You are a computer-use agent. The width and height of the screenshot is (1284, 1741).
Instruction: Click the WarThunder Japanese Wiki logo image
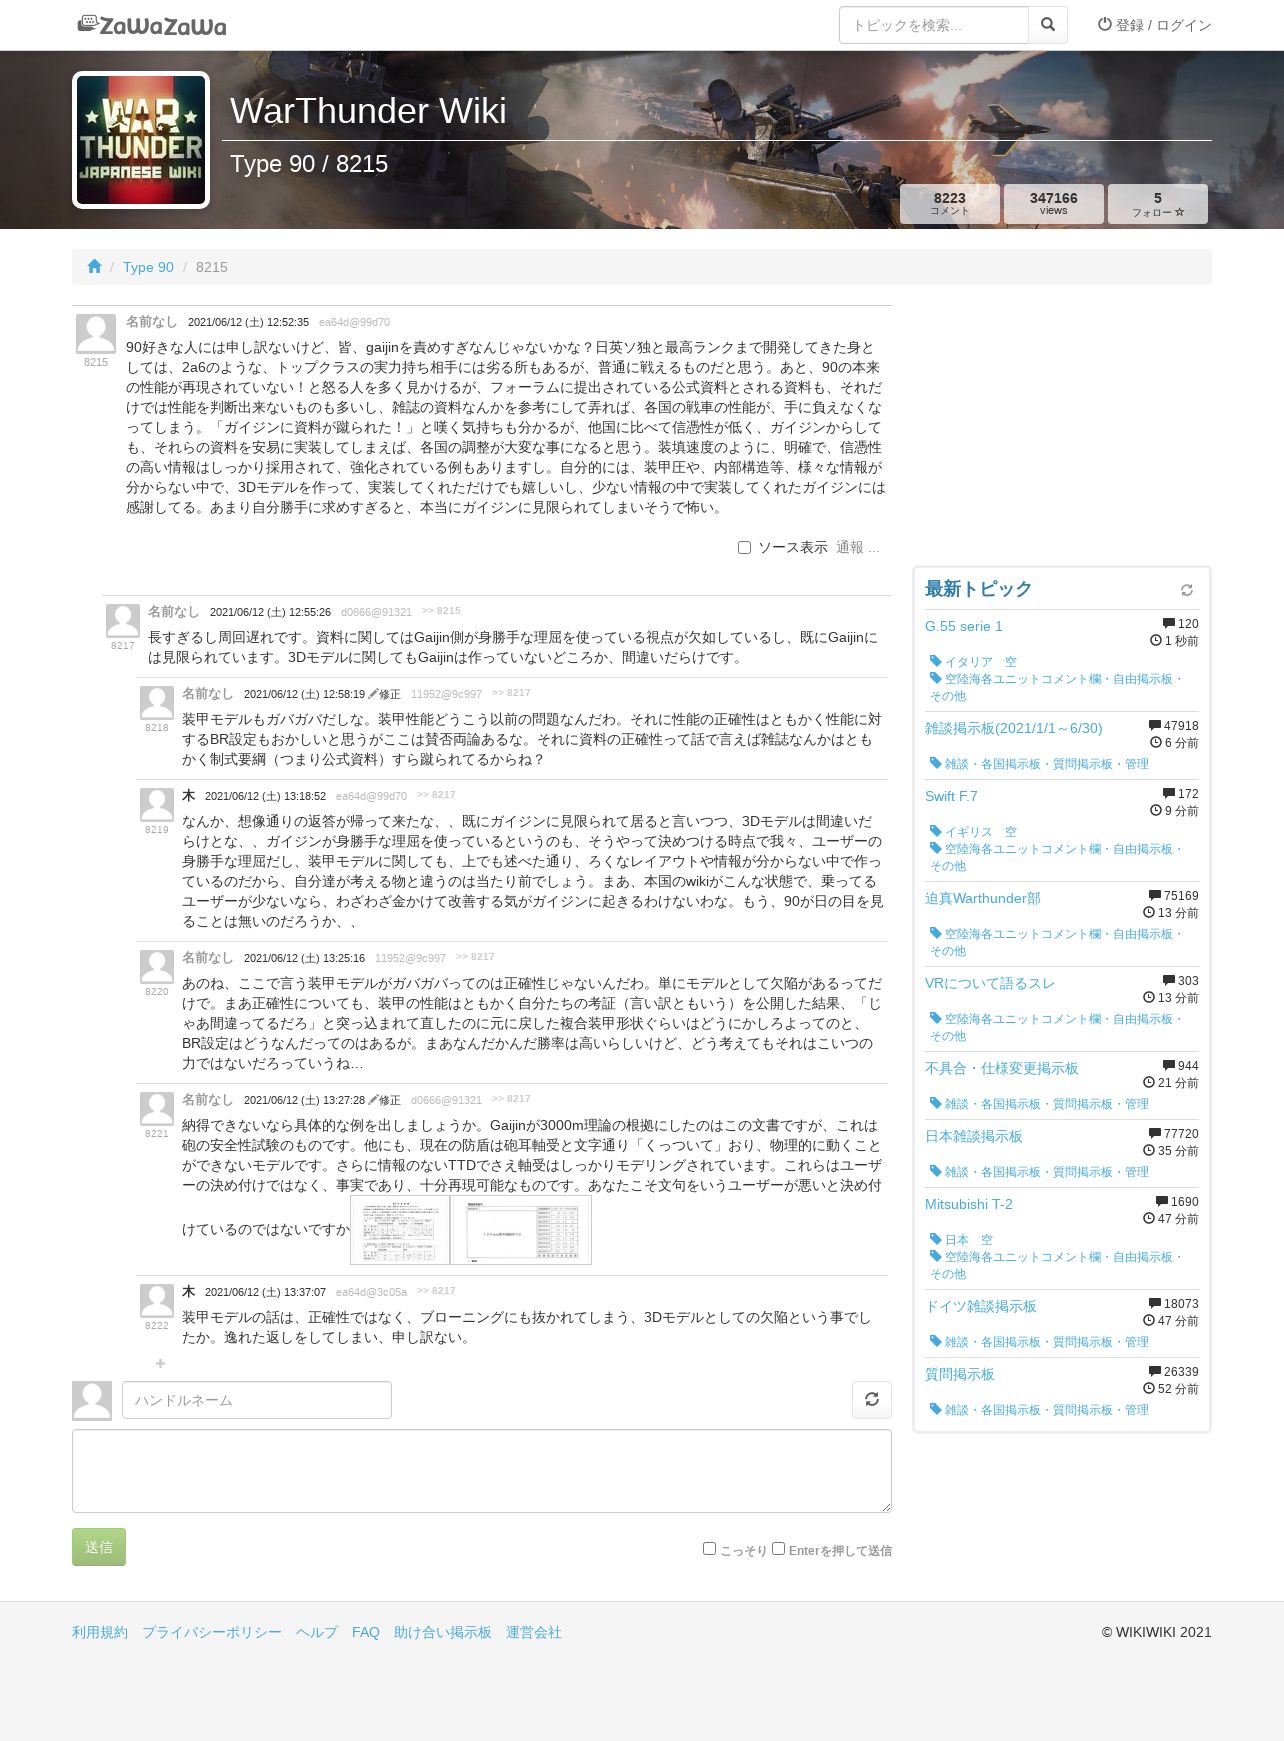point(141,140)
